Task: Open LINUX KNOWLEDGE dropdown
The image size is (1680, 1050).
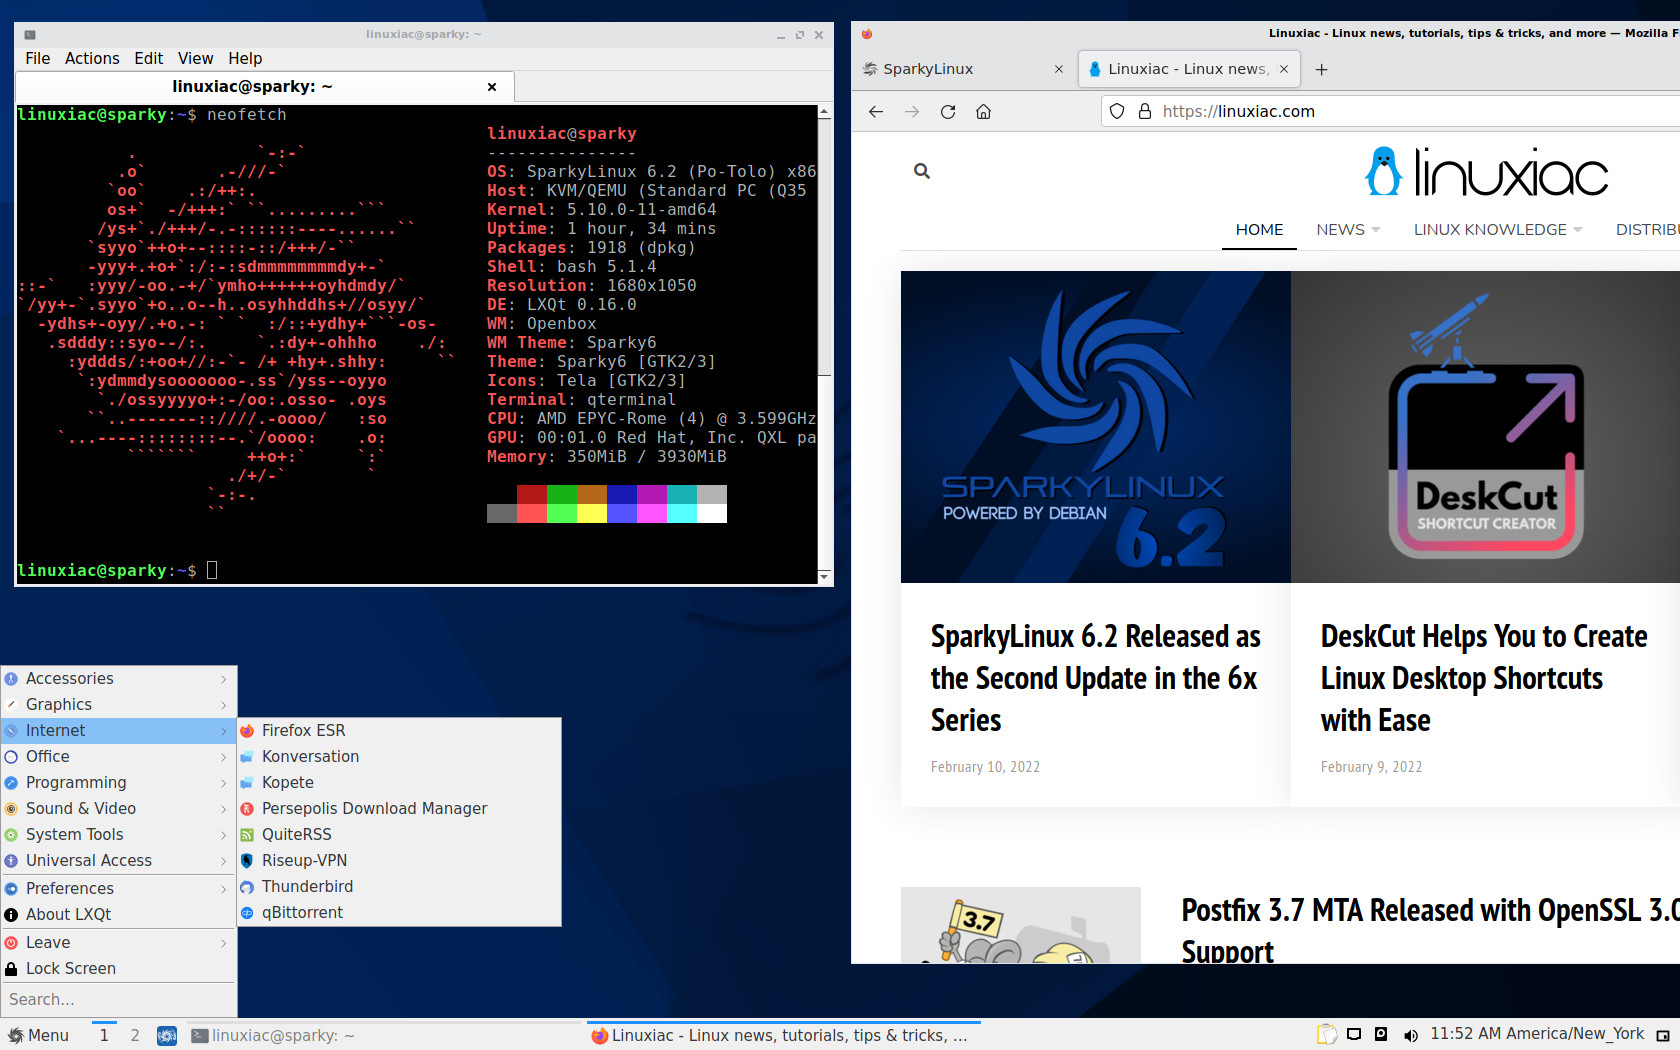Action: pos(1497,230)
